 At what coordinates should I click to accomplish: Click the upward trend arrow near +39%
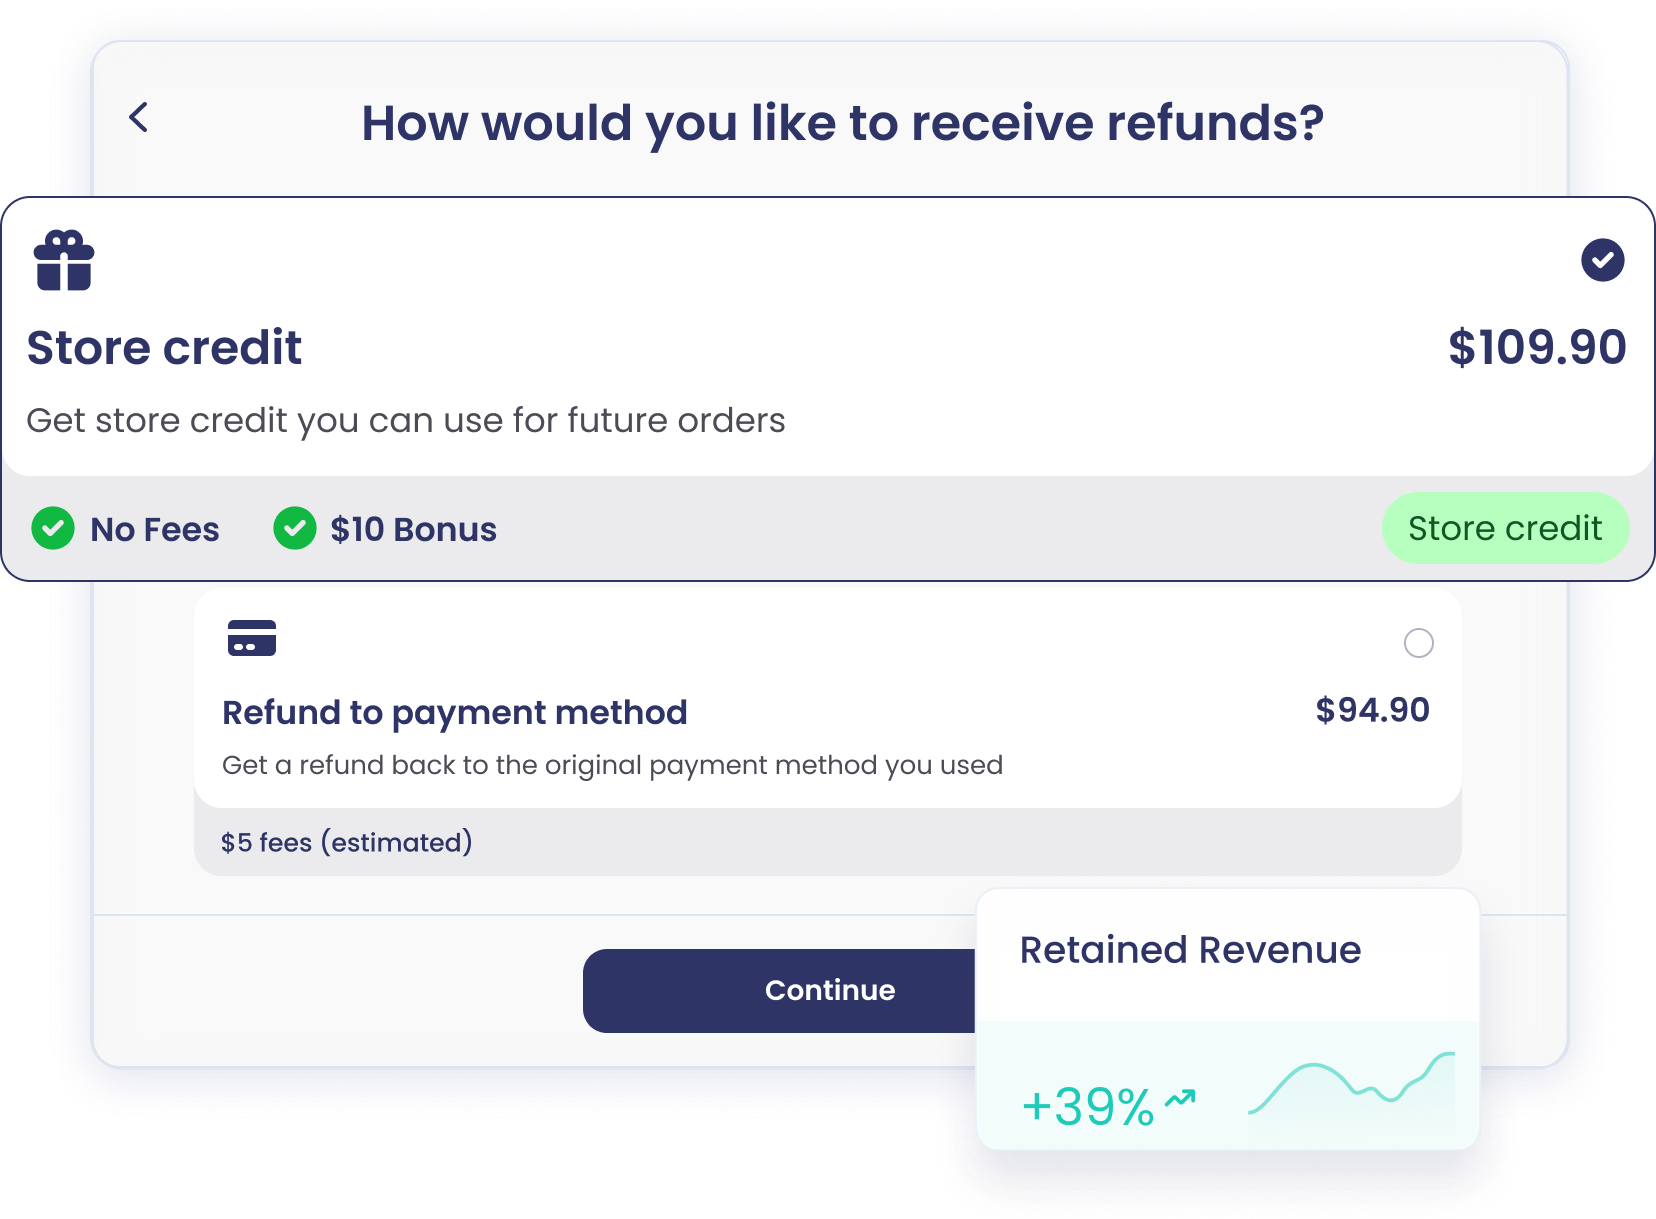point(1181,1099)
